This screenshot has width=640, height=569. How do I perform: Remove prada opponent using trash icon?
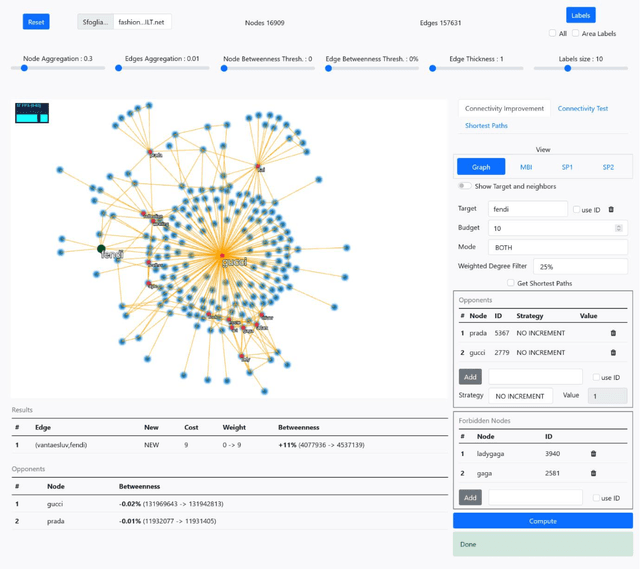pyautogui.click(x=613, y=333)
